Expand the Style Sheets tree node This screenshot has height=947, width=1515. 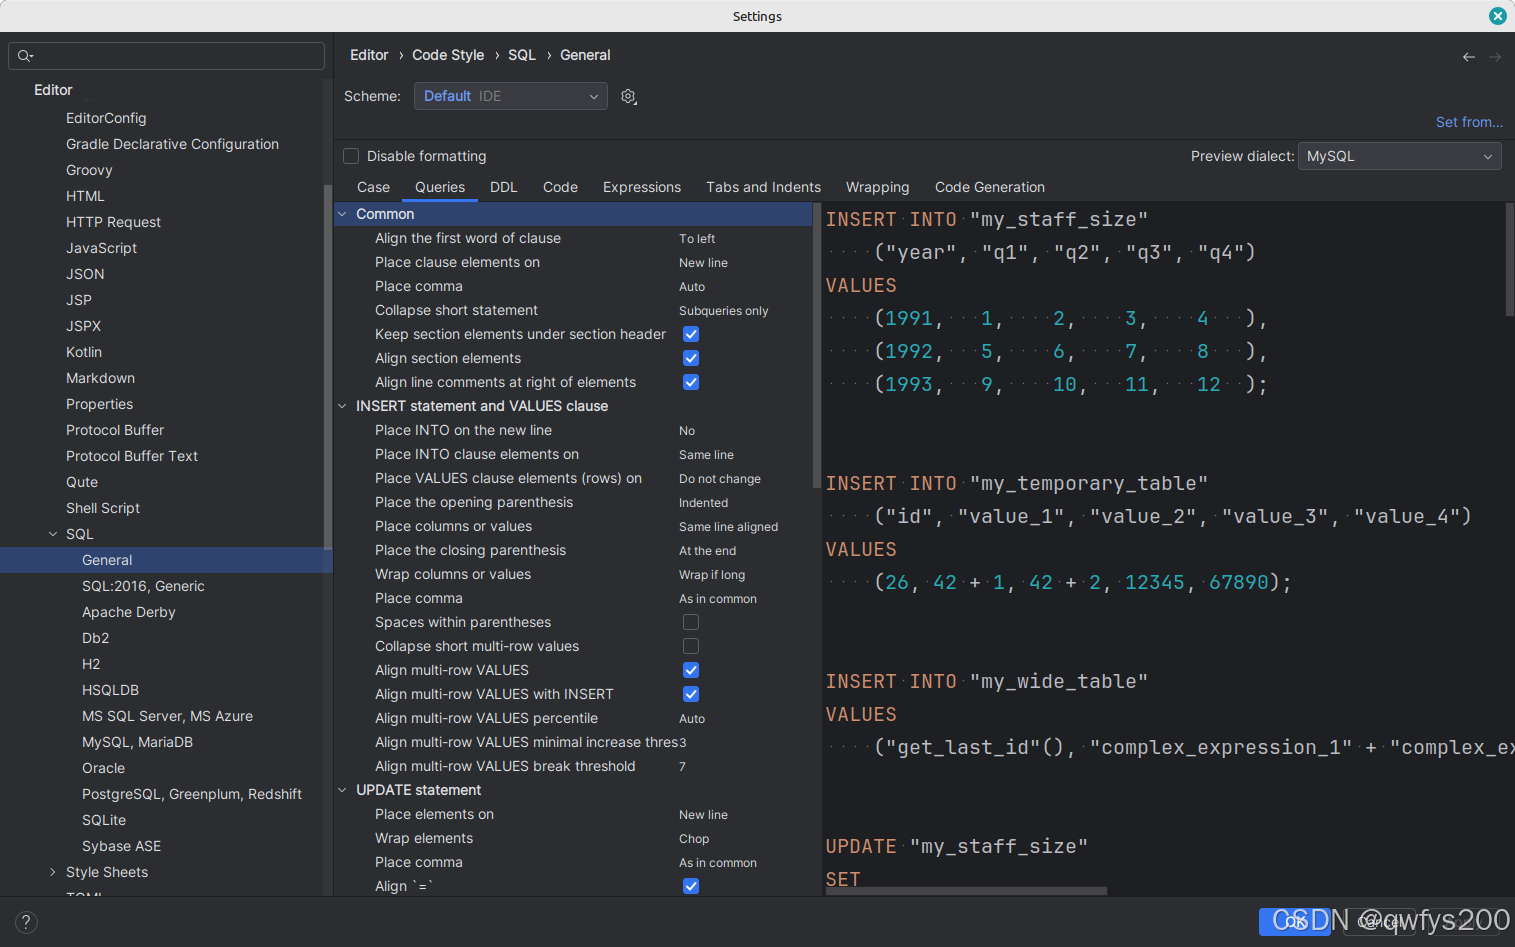click(x=53, y=872)
